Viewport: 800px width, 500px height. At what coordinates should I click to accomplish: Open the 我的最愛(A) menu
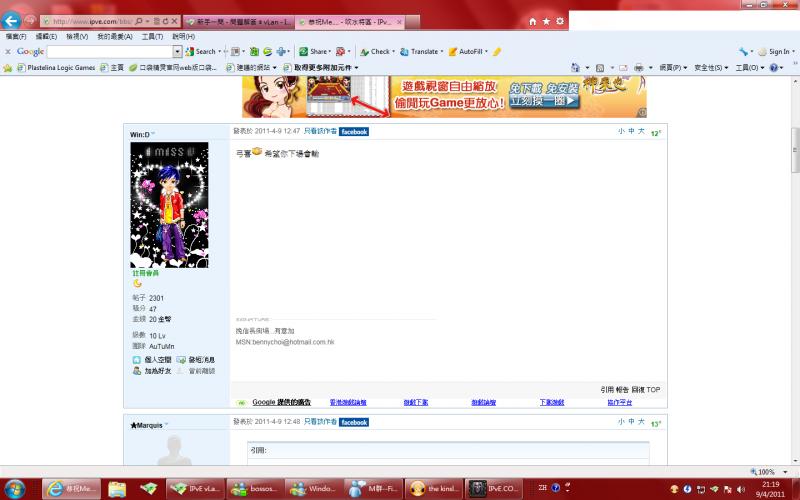click(115, 37)
